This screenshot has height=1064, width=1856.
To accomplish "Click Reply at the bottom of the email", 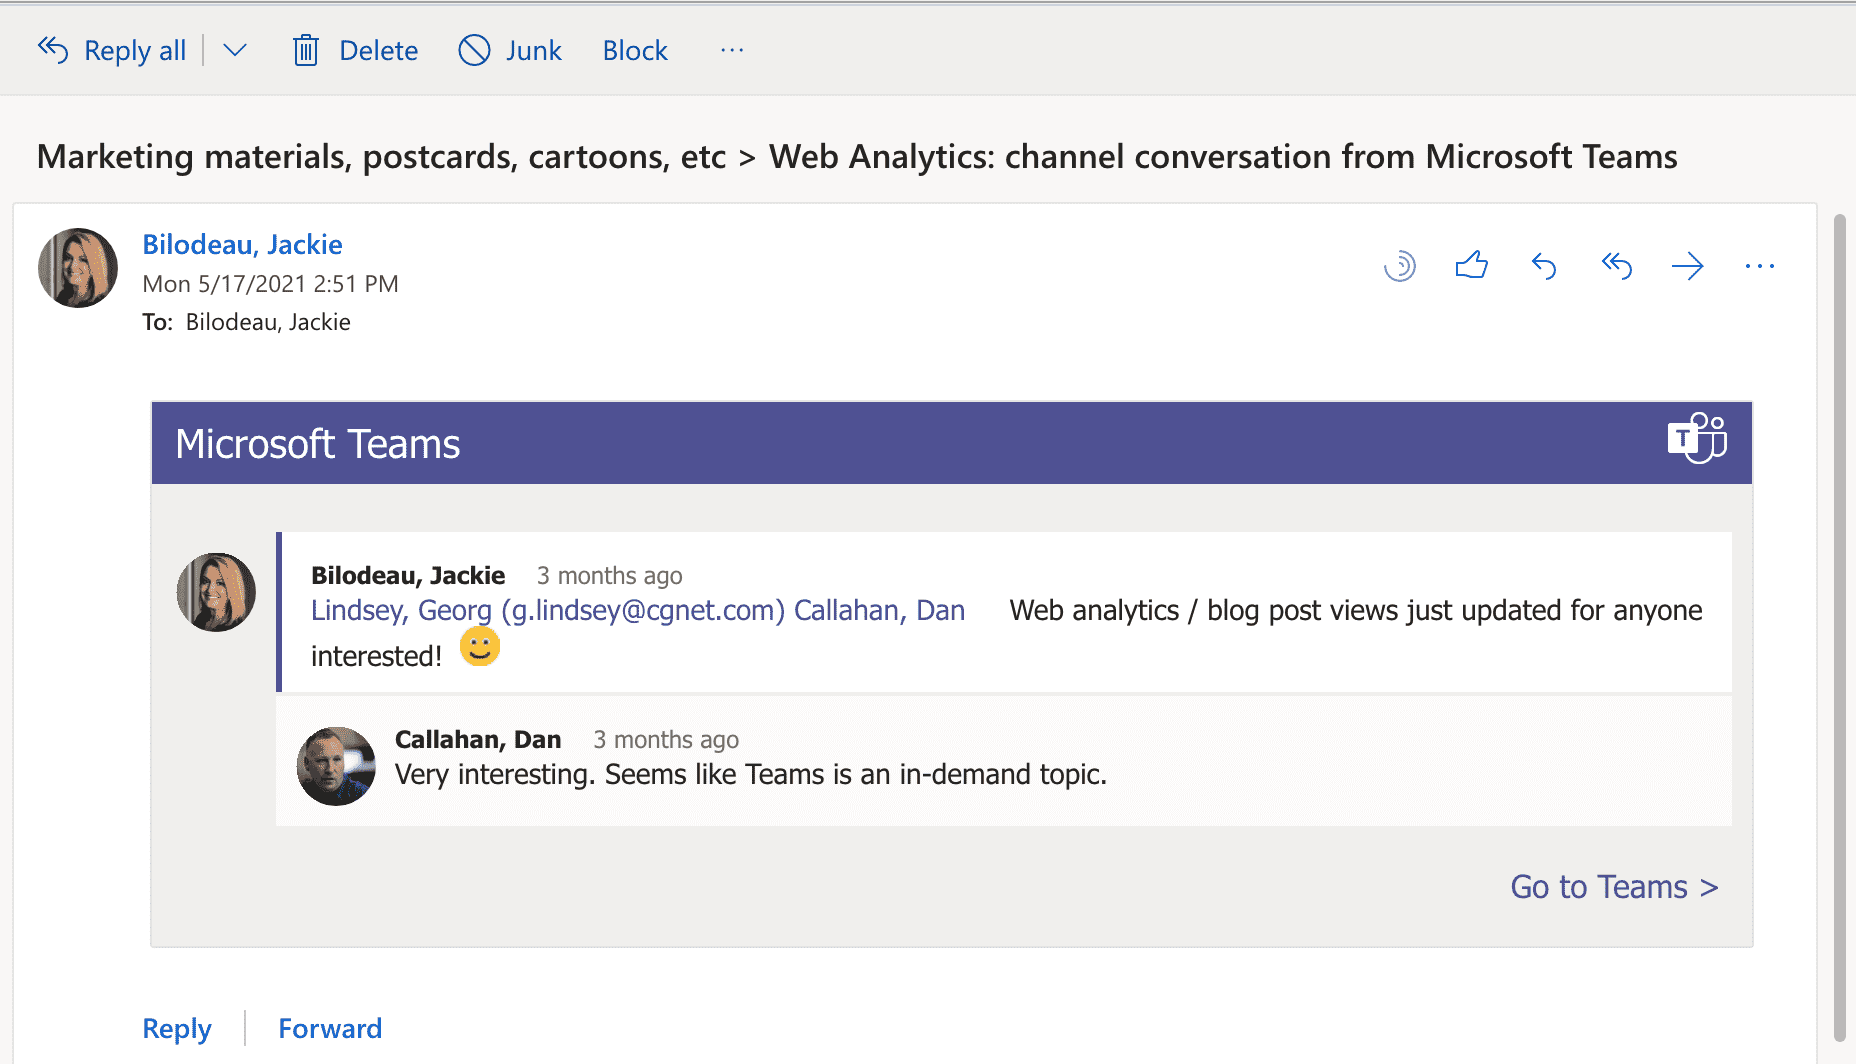I will [176, 1028].
